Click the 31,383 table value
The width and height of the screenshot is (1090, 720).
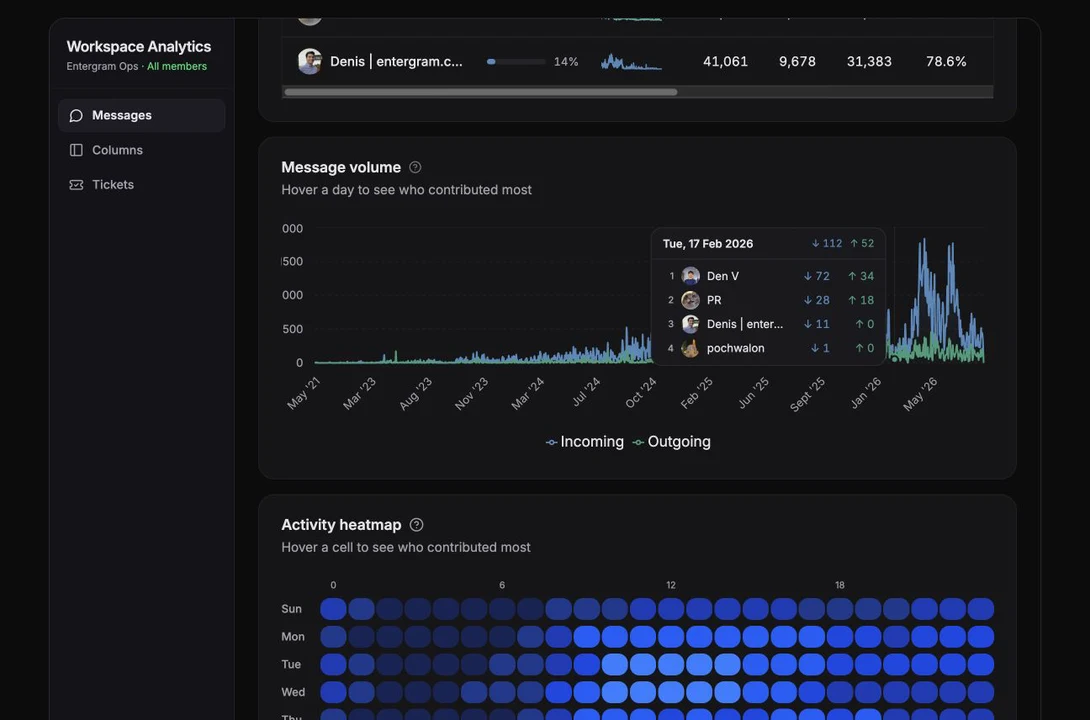pyautogui.click(x=869, y=61)
